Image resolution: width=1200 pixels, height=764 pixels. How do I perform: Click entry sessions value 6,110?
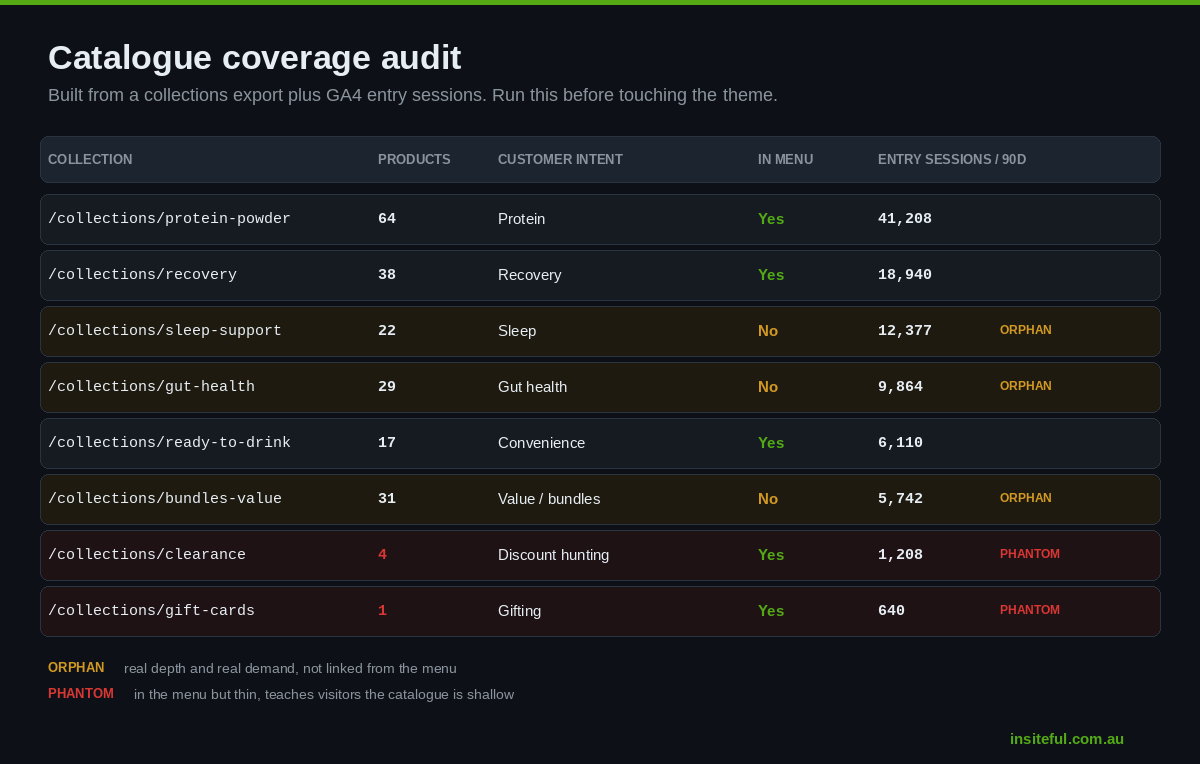pos(900,443)
